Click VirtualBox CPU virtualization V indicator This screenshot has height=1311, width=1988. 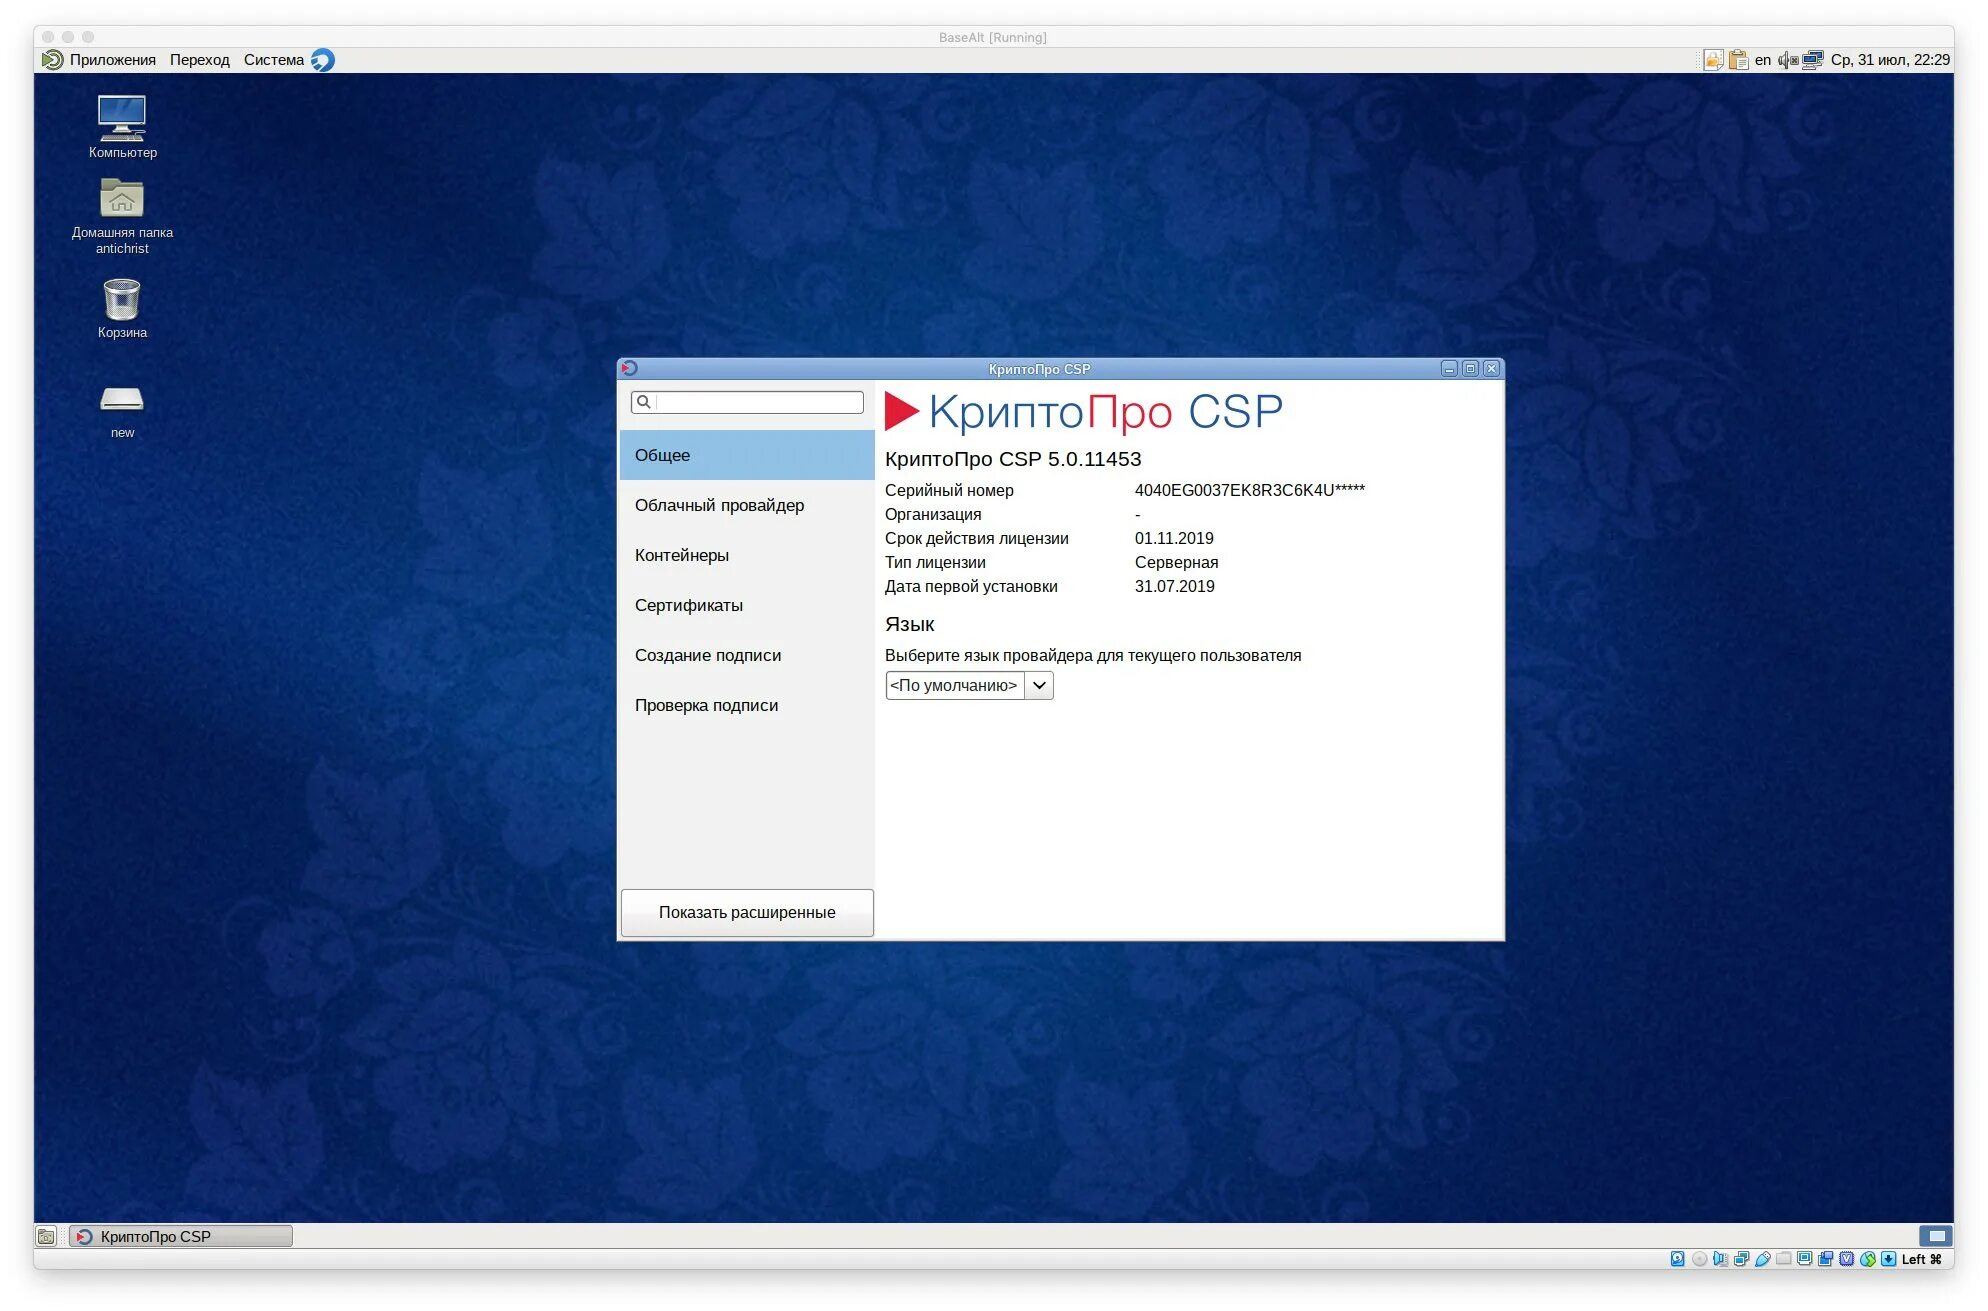(1846, 1259)
